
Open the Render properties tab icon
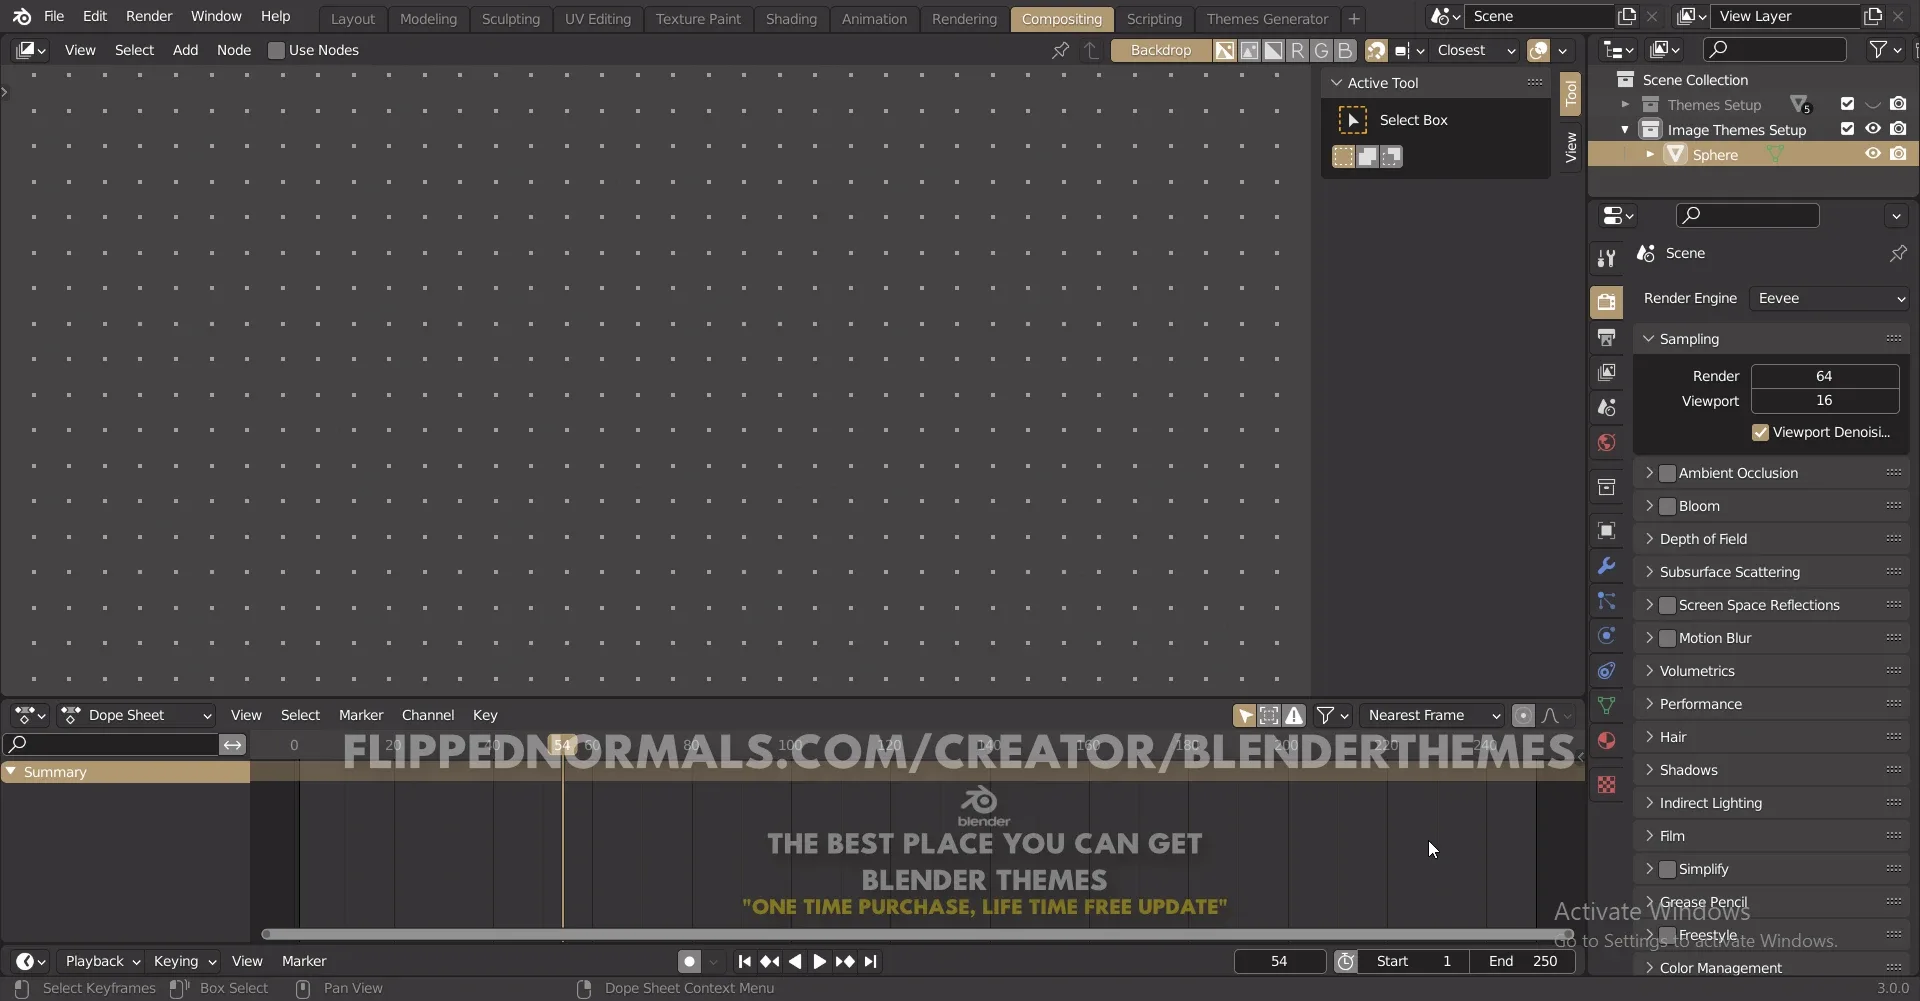(x=1606, y=302)
